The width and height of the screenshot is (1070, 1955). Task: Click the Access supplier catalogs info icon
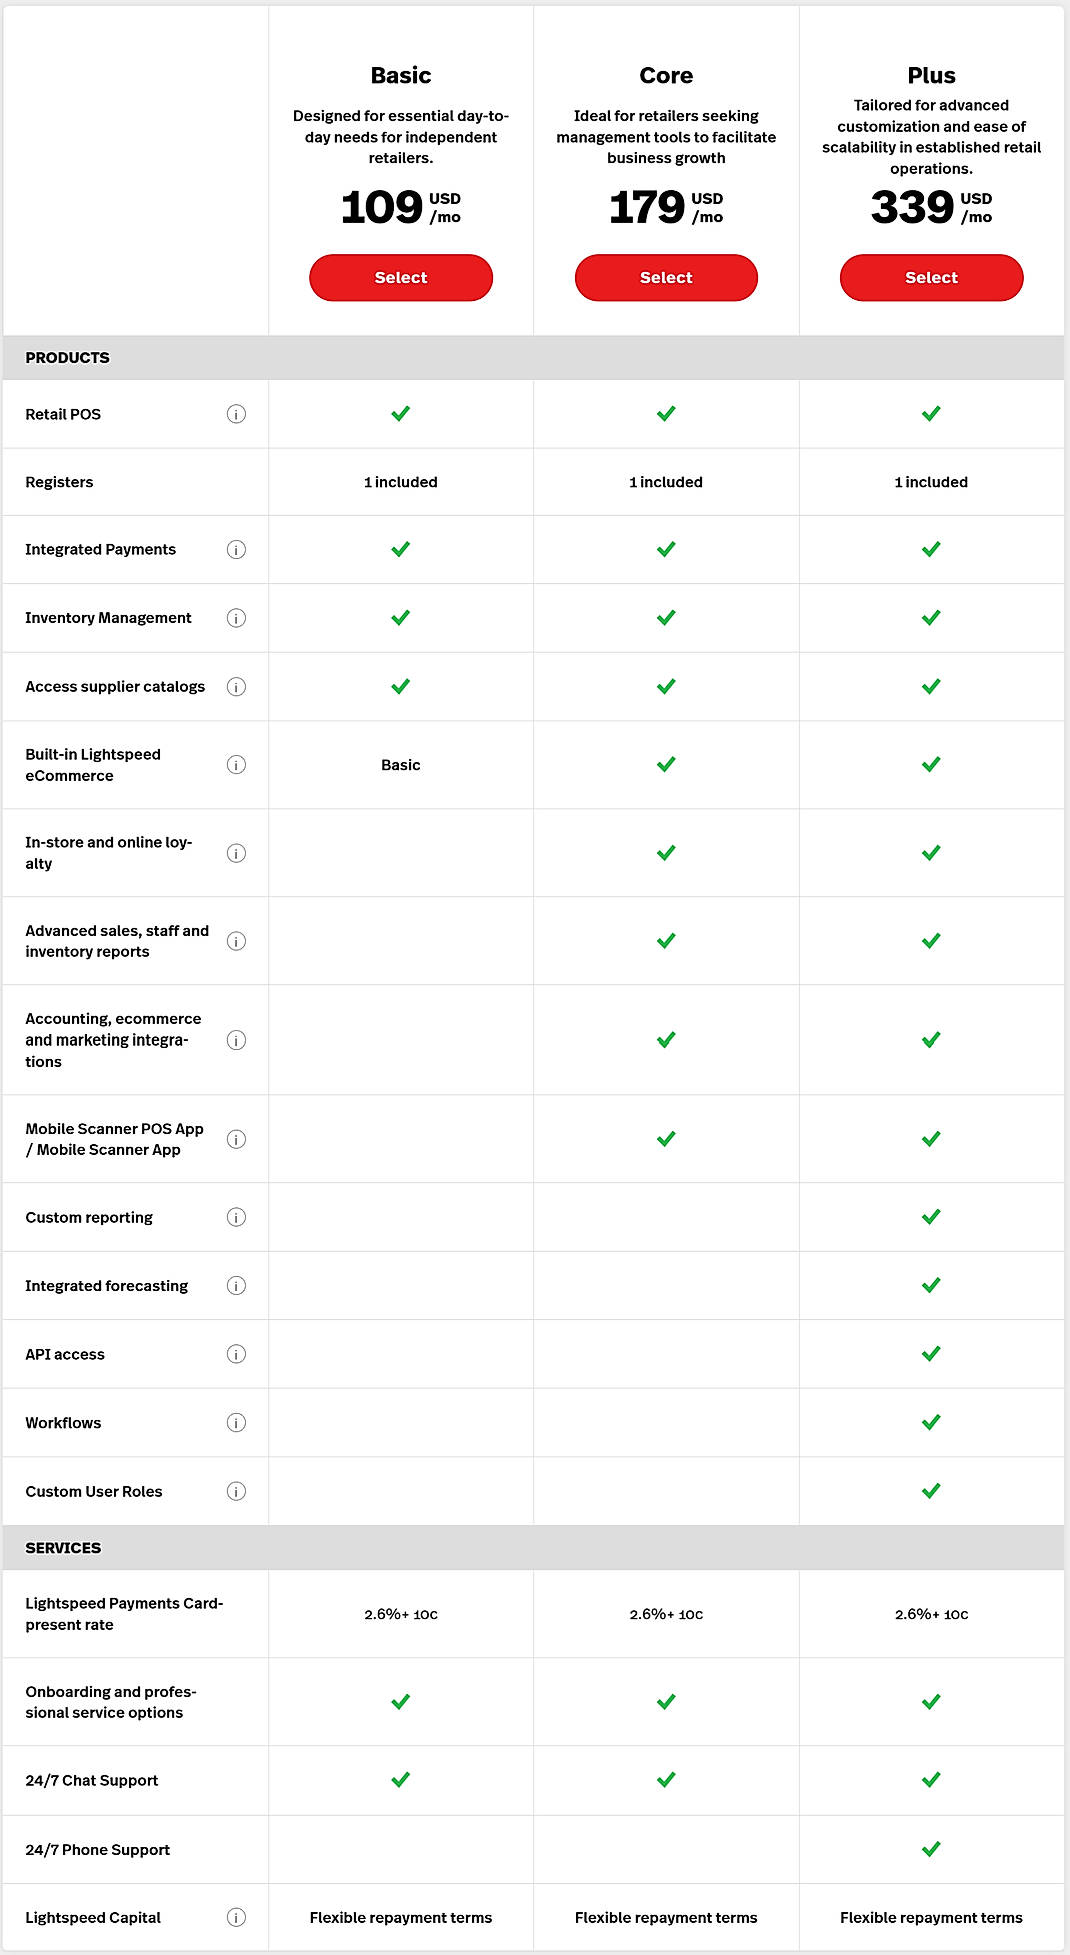pos(236,687)
